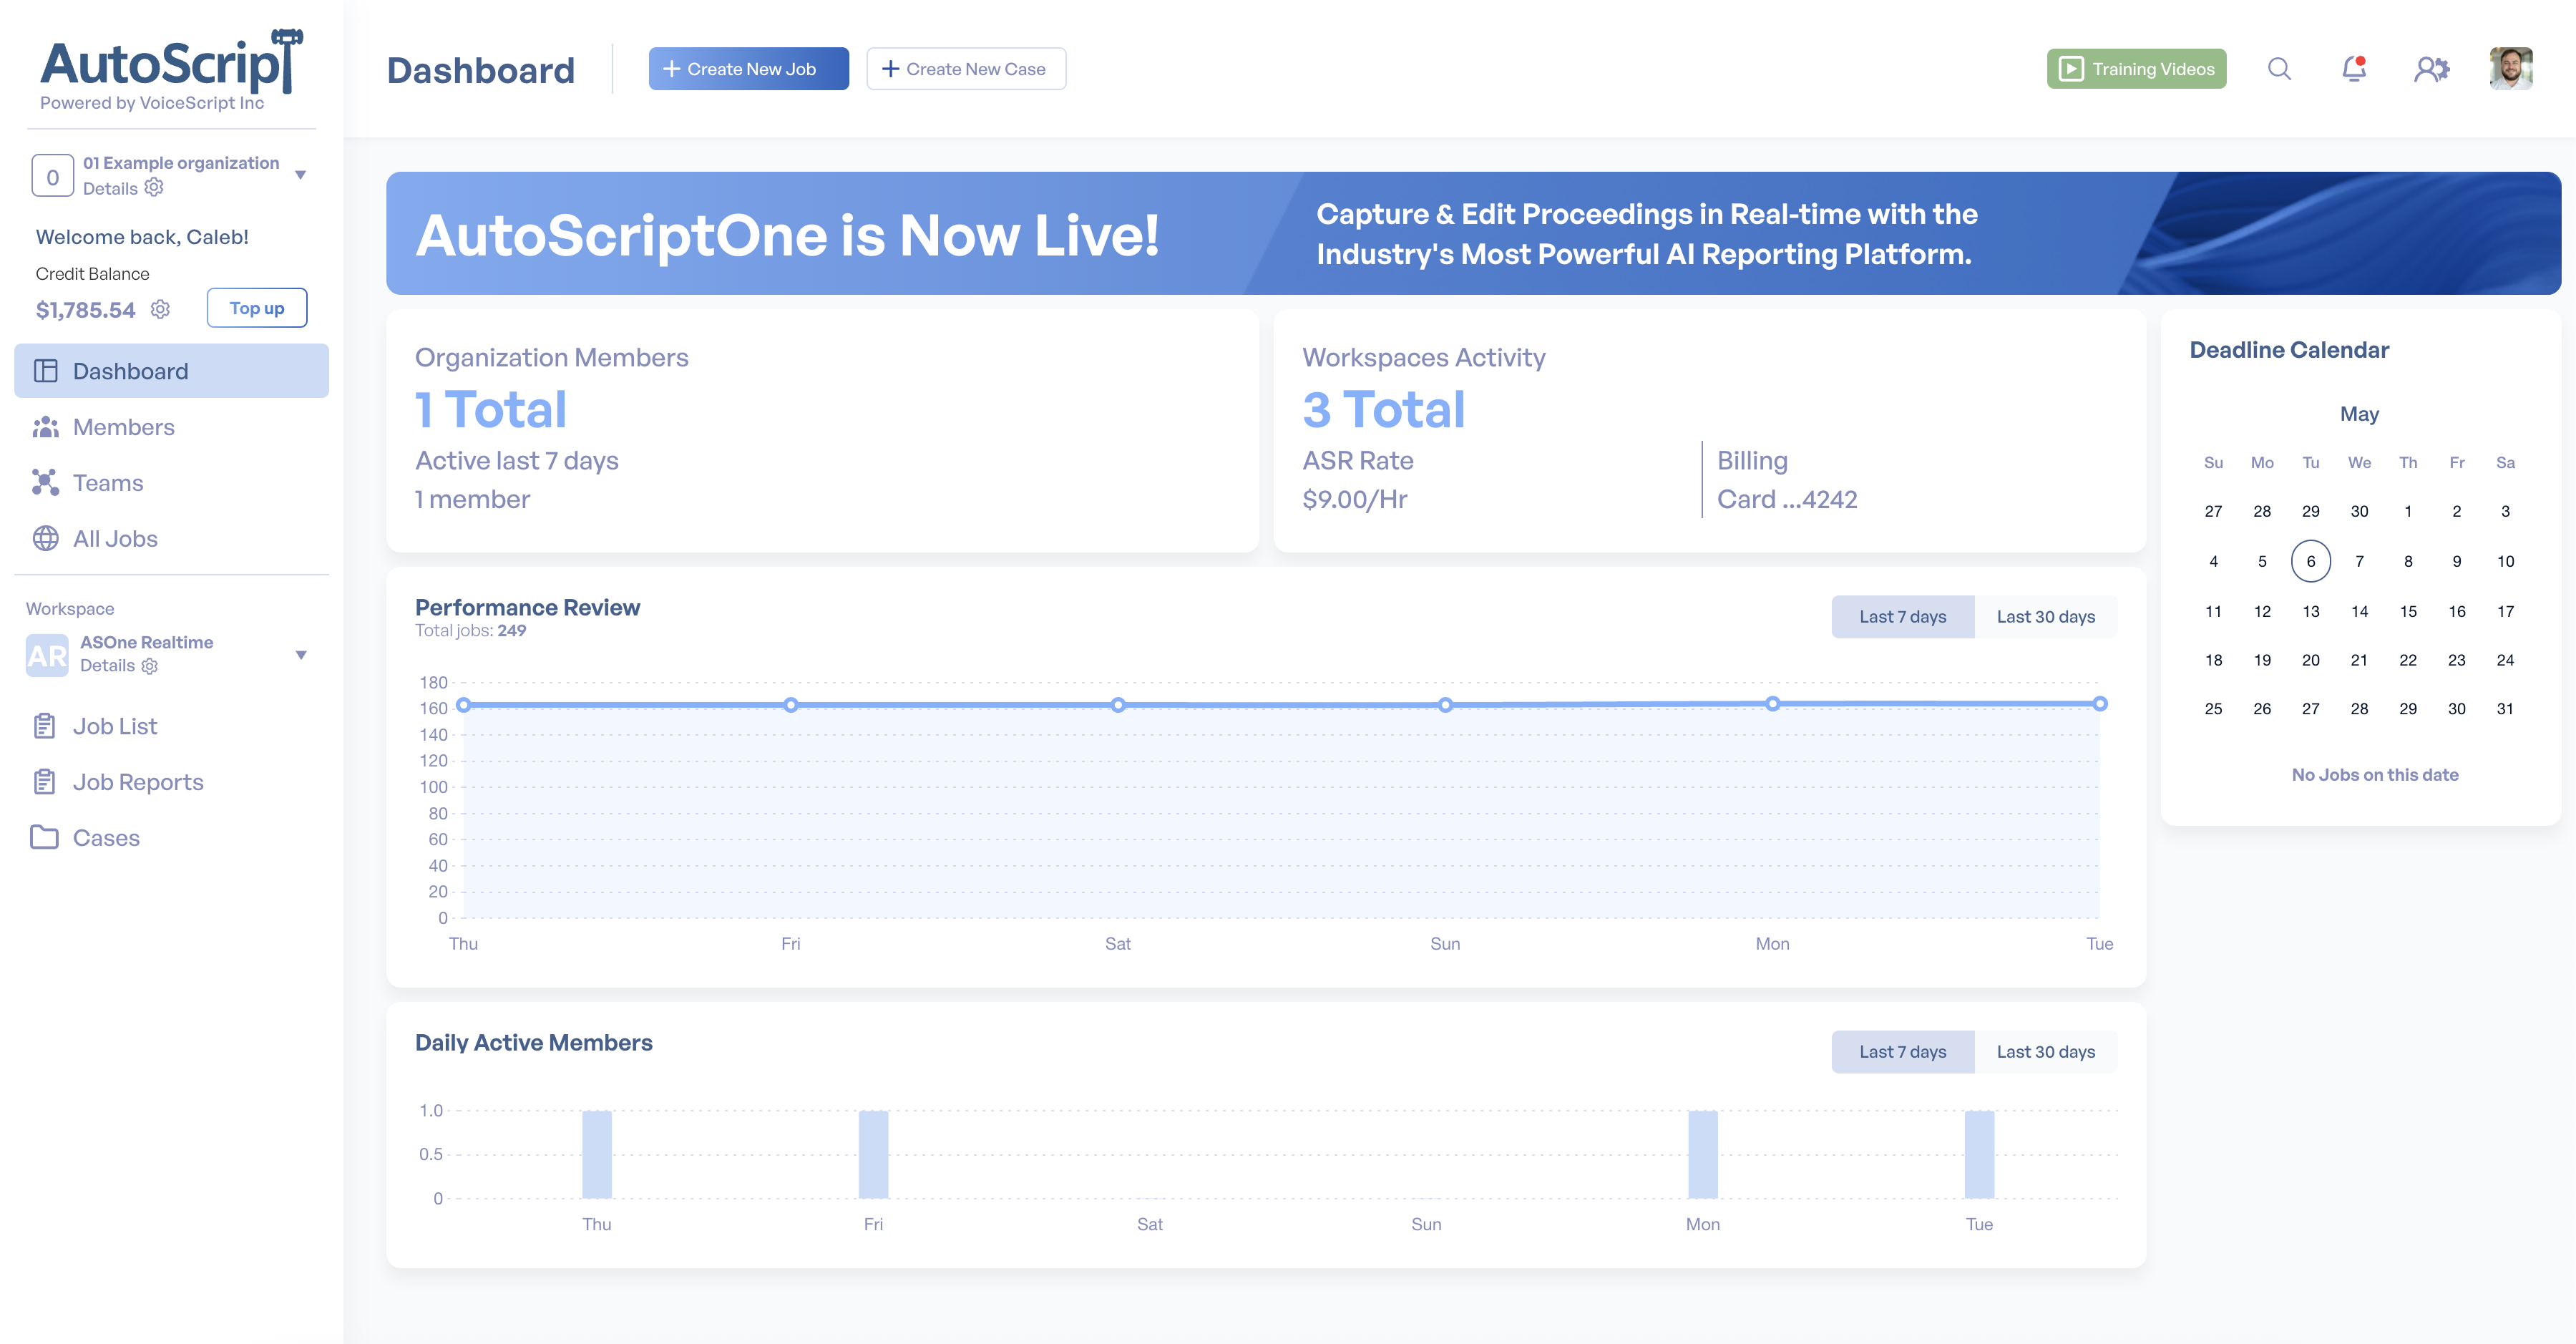The image size is (2576, 1344).
Task: Click the AR workspace avatar badge
Action: click(x=47, y=656)
